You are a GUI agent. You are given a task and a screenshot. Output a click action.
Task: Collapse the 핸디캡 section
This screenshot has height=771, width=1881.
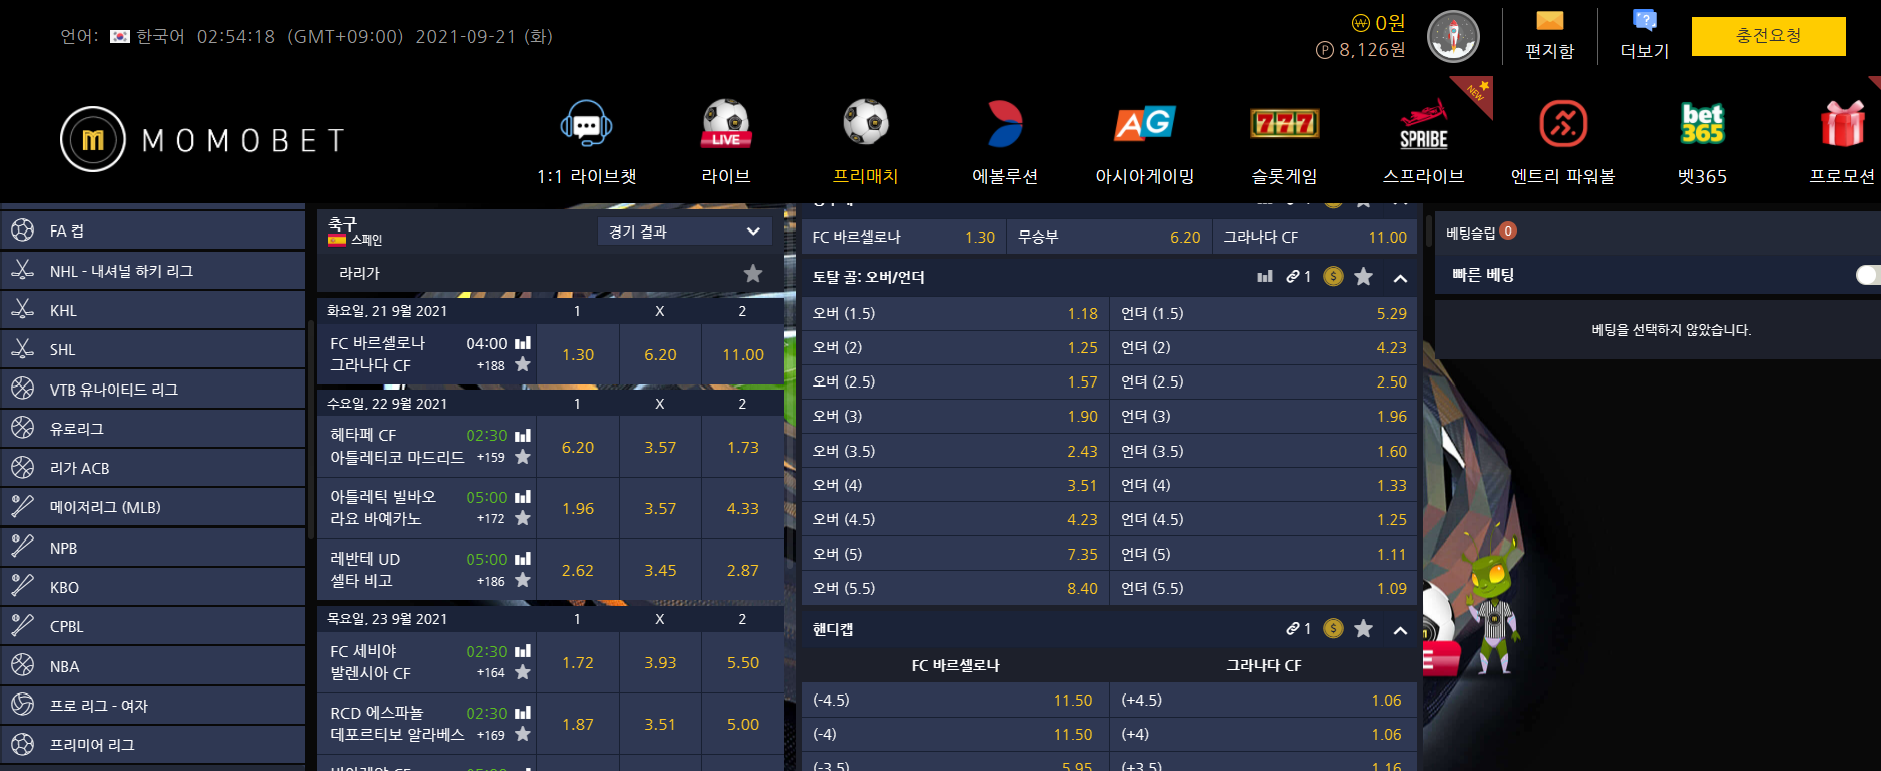point(1400,630)
